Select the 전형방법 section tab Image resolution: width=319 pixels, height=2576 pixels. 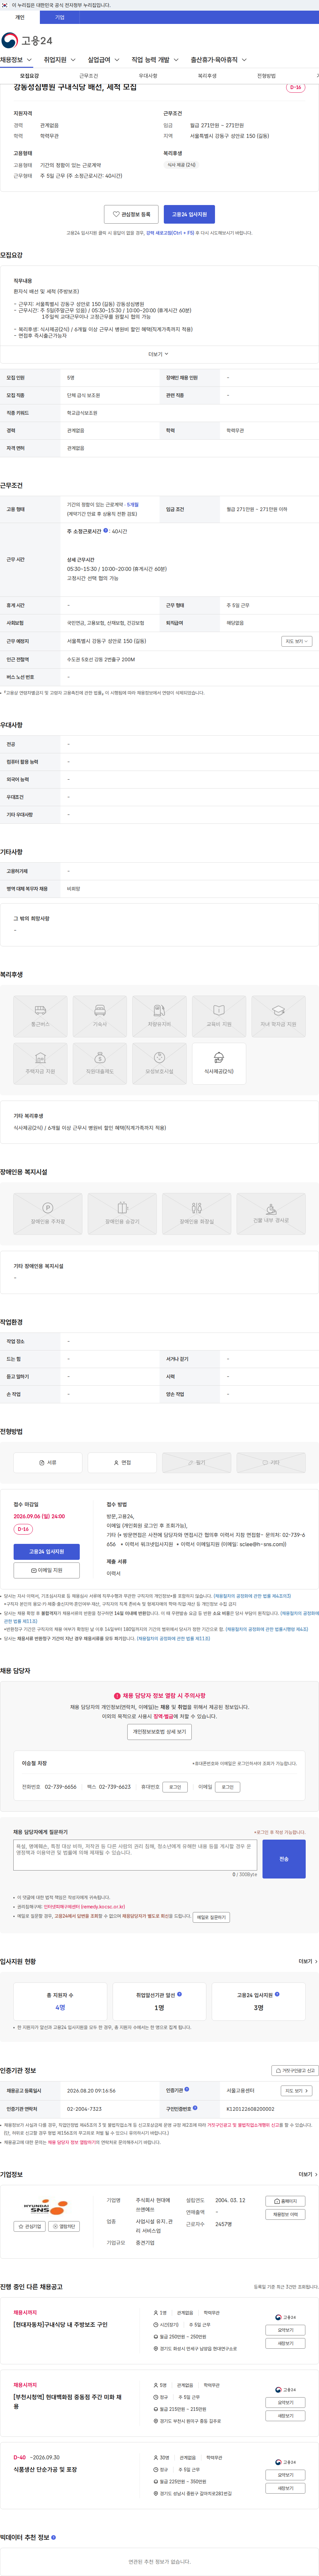point(266,76)
